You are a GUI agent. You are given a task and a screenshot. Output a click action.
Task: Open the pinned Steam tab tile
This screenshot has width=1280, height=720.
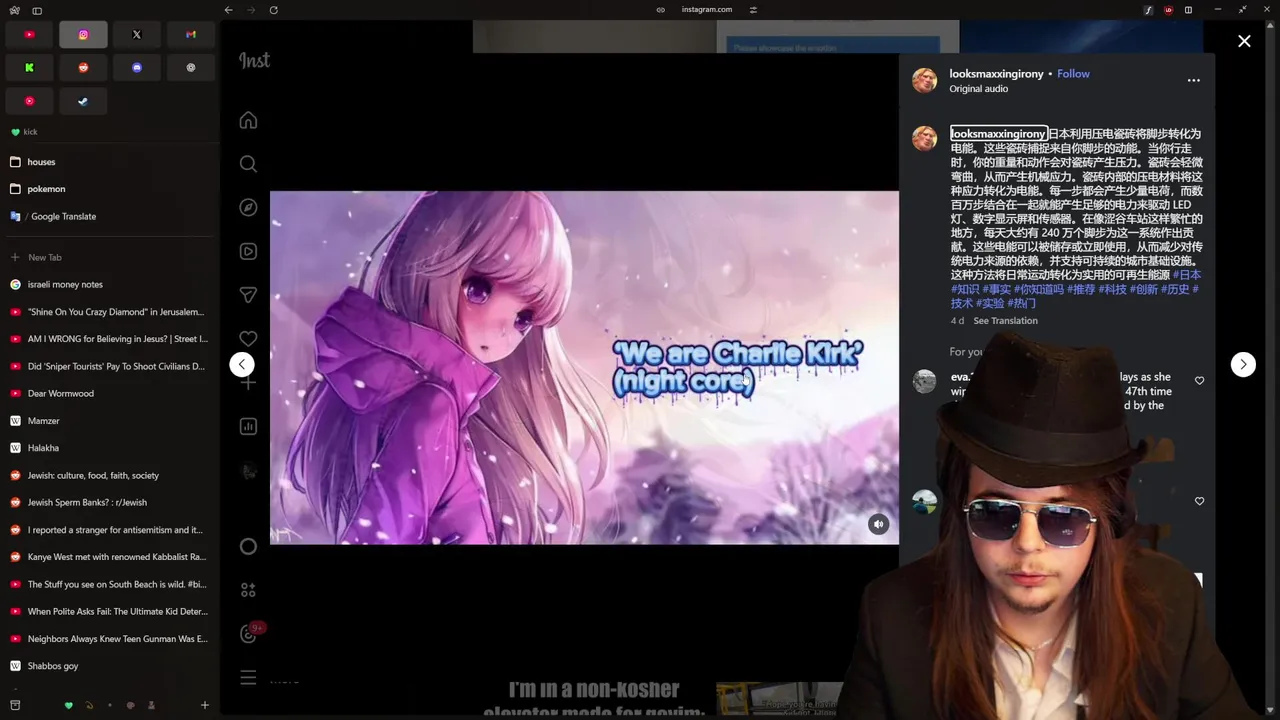coord(83,101)
